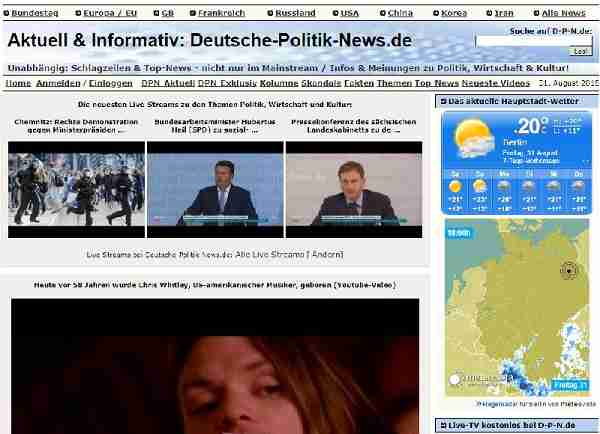Click the Live-TV kostenlos panel header icon
600x434 pixels.
click(x=443, y=425)
